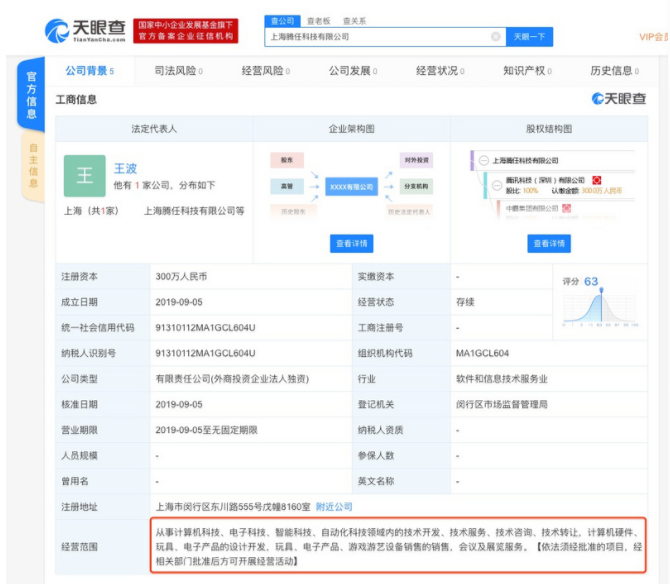
Task: Click operating status 存续 value
Action: pyautogui.click(x=465, y=302)
